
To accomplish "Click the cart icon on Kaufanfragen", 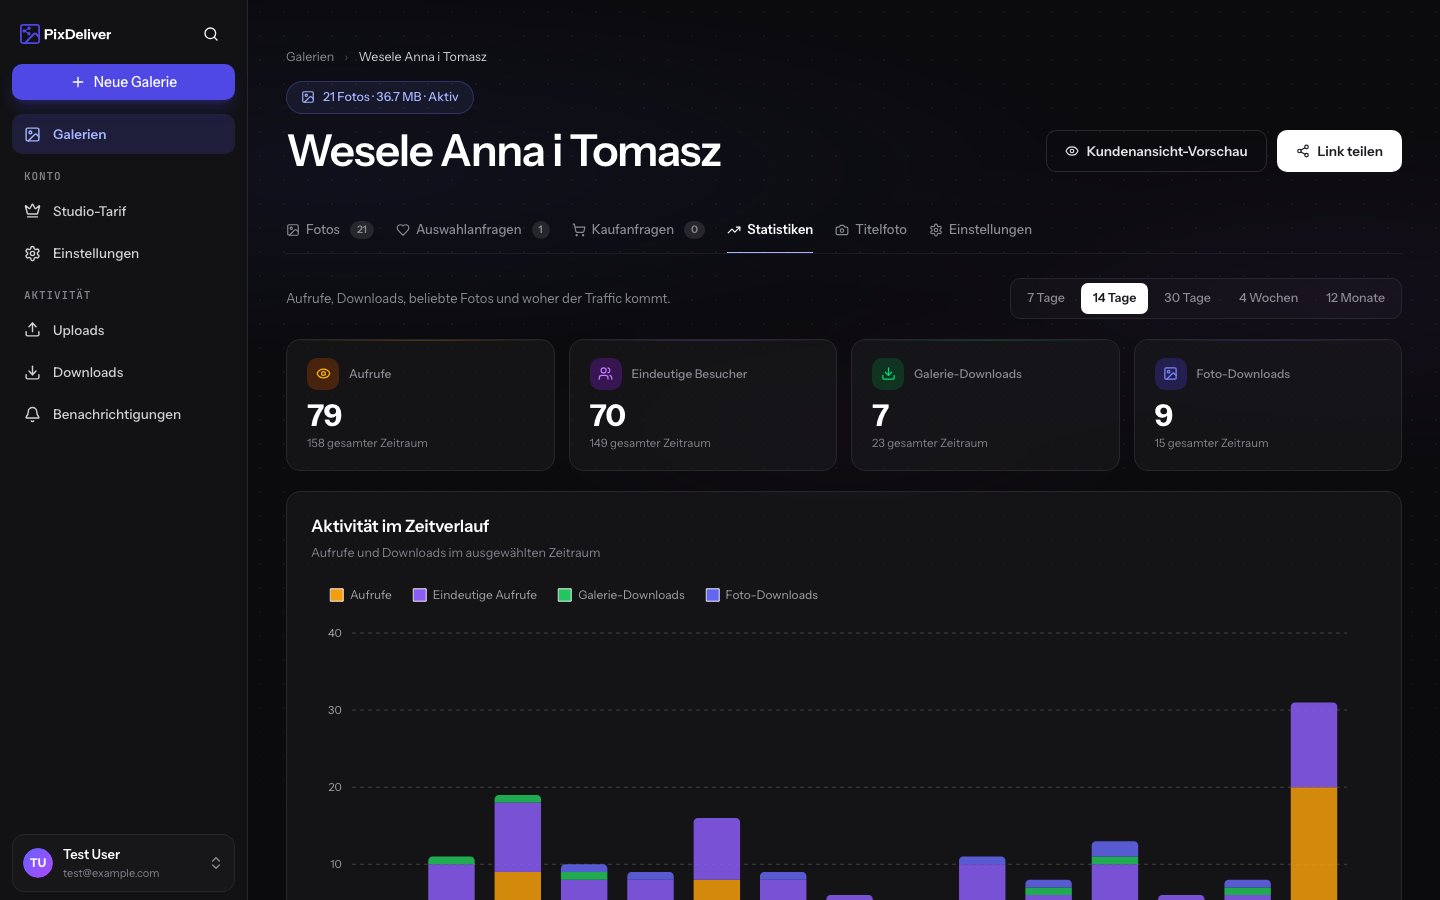I will pyautogui.click(x=579, y=230).
